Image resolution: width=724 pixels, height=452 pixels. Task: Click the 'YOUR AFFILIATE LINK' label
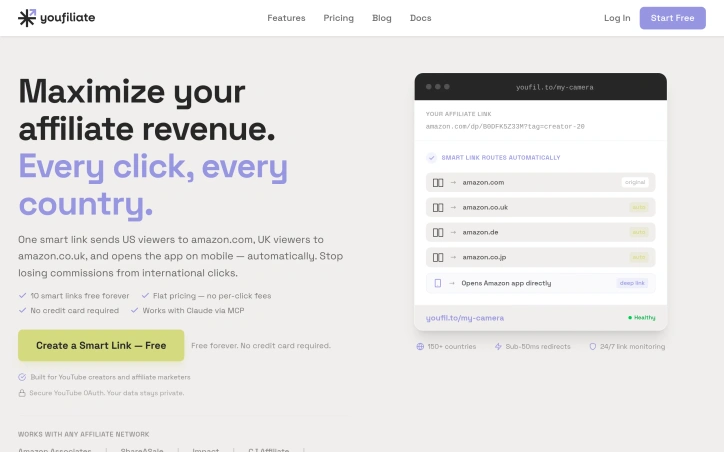tap(459, 114)
